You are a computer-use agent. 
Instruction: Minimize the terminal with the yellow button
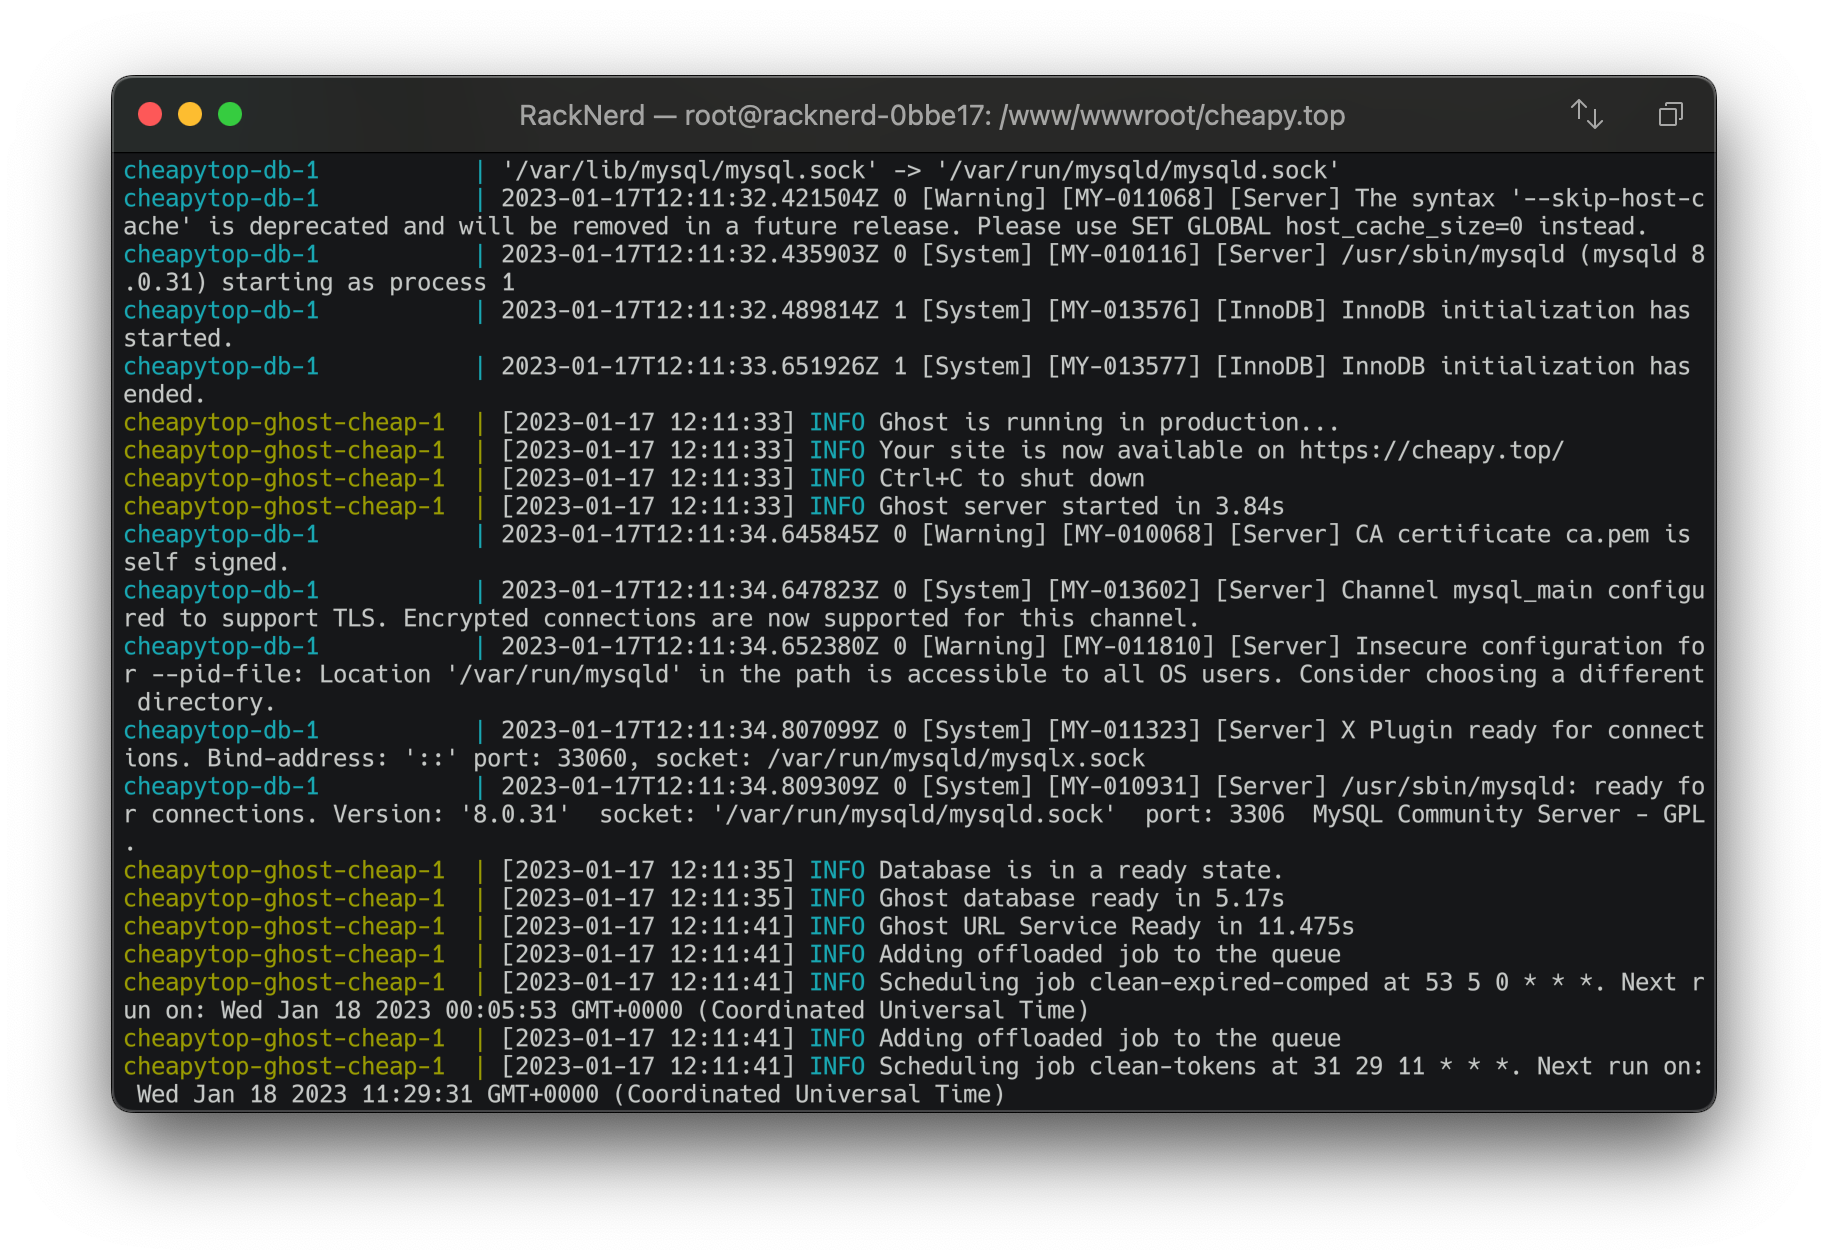pos(190,114)
